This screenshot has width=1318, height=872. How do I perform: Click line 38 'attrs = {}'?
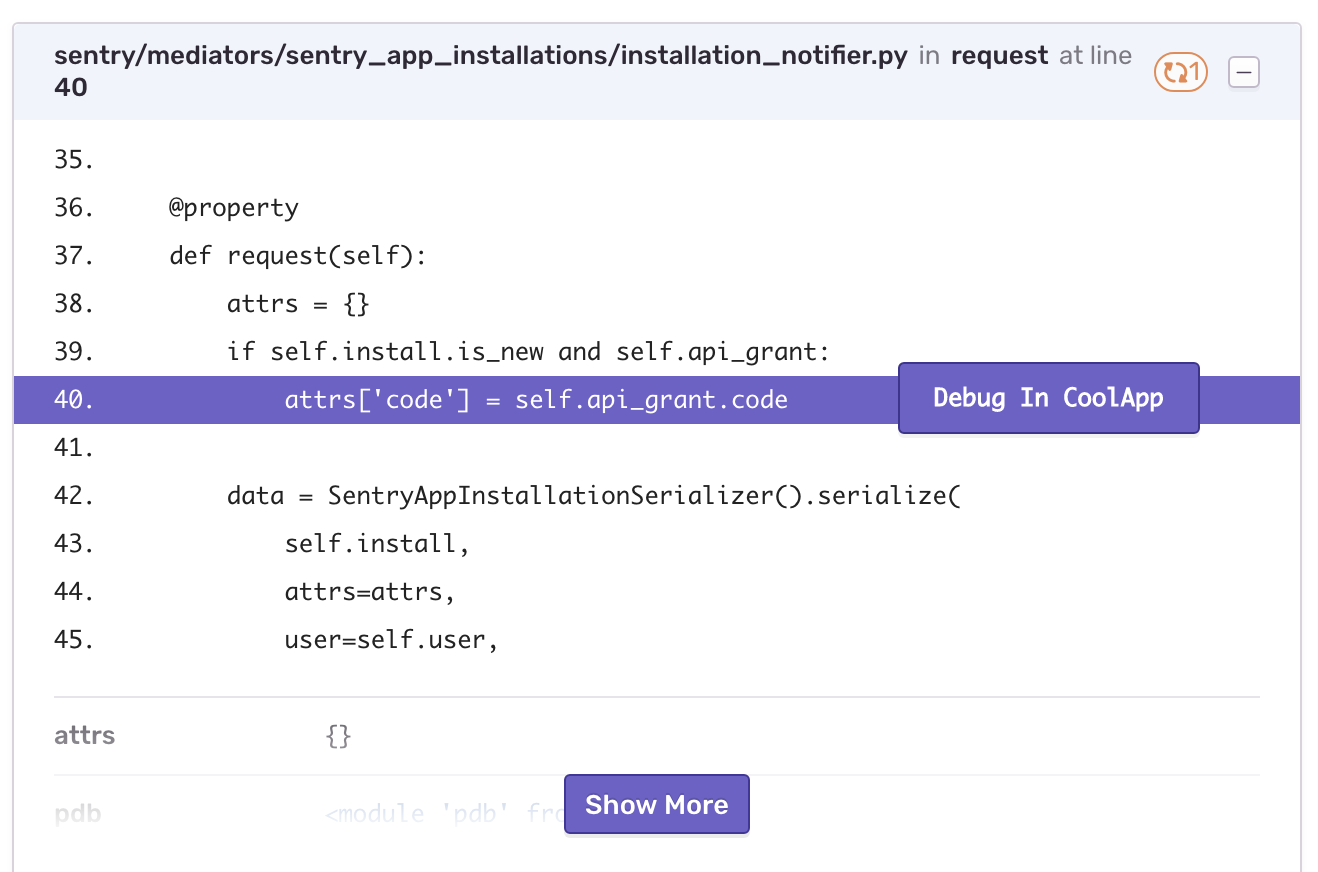298,304
